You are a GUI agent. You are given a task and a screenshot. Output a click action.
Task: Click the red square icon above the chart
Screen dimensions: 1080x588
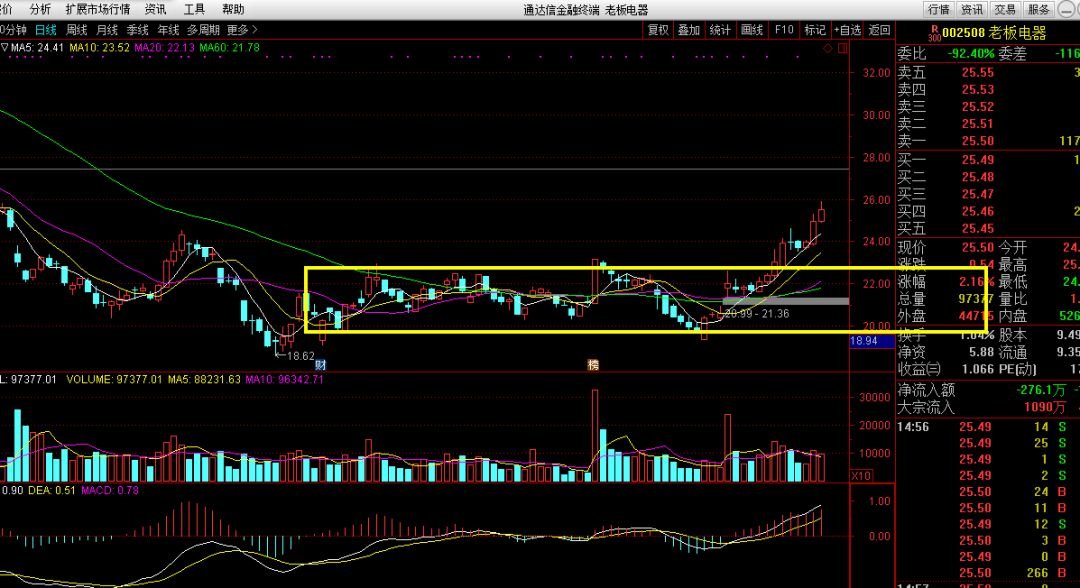coord(842,48)
